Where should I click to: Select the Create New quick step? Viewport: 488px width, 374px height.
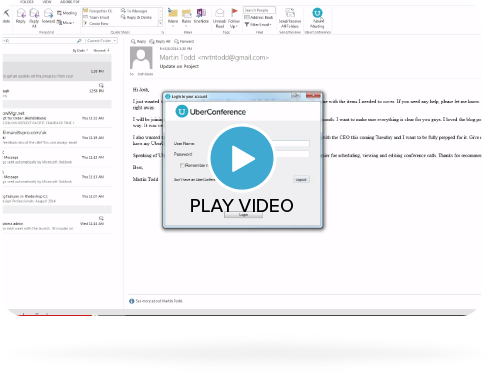point(96,24)
